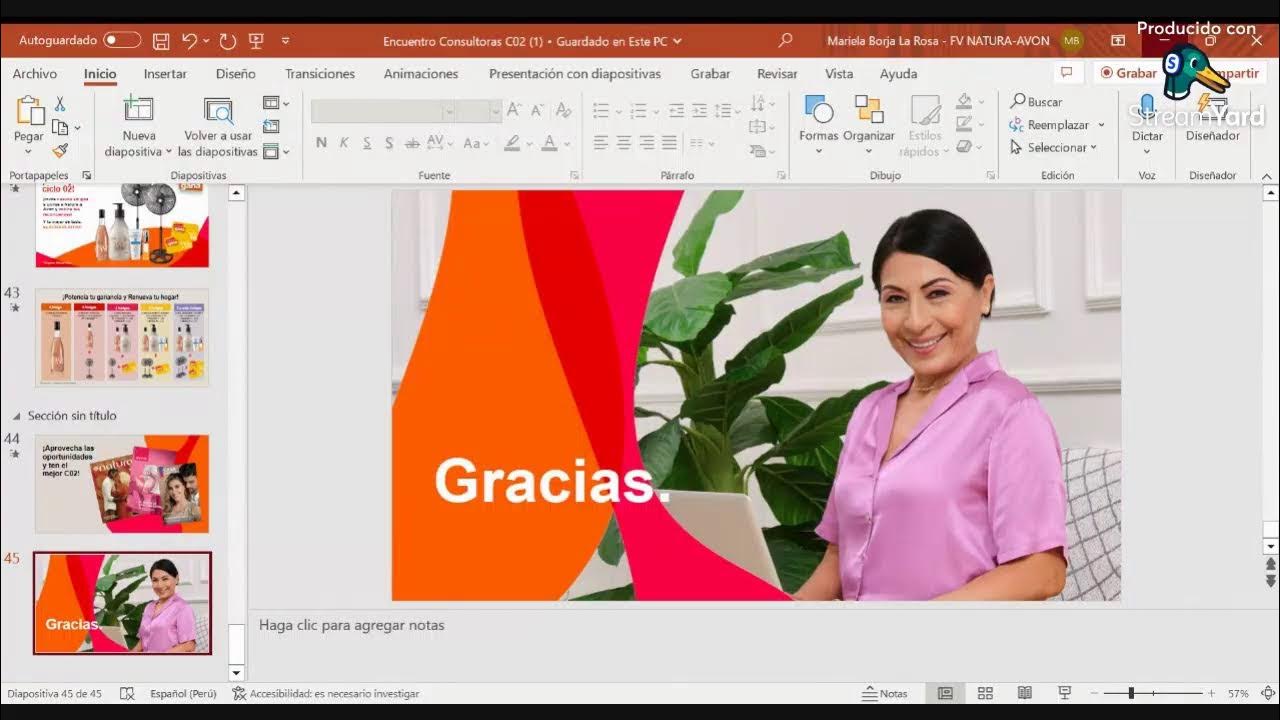Image resolution: width=1280 pixels, height=720 pixels.
Task: Toggle strikethrough text formatting
Action: [x=412, y=143]
